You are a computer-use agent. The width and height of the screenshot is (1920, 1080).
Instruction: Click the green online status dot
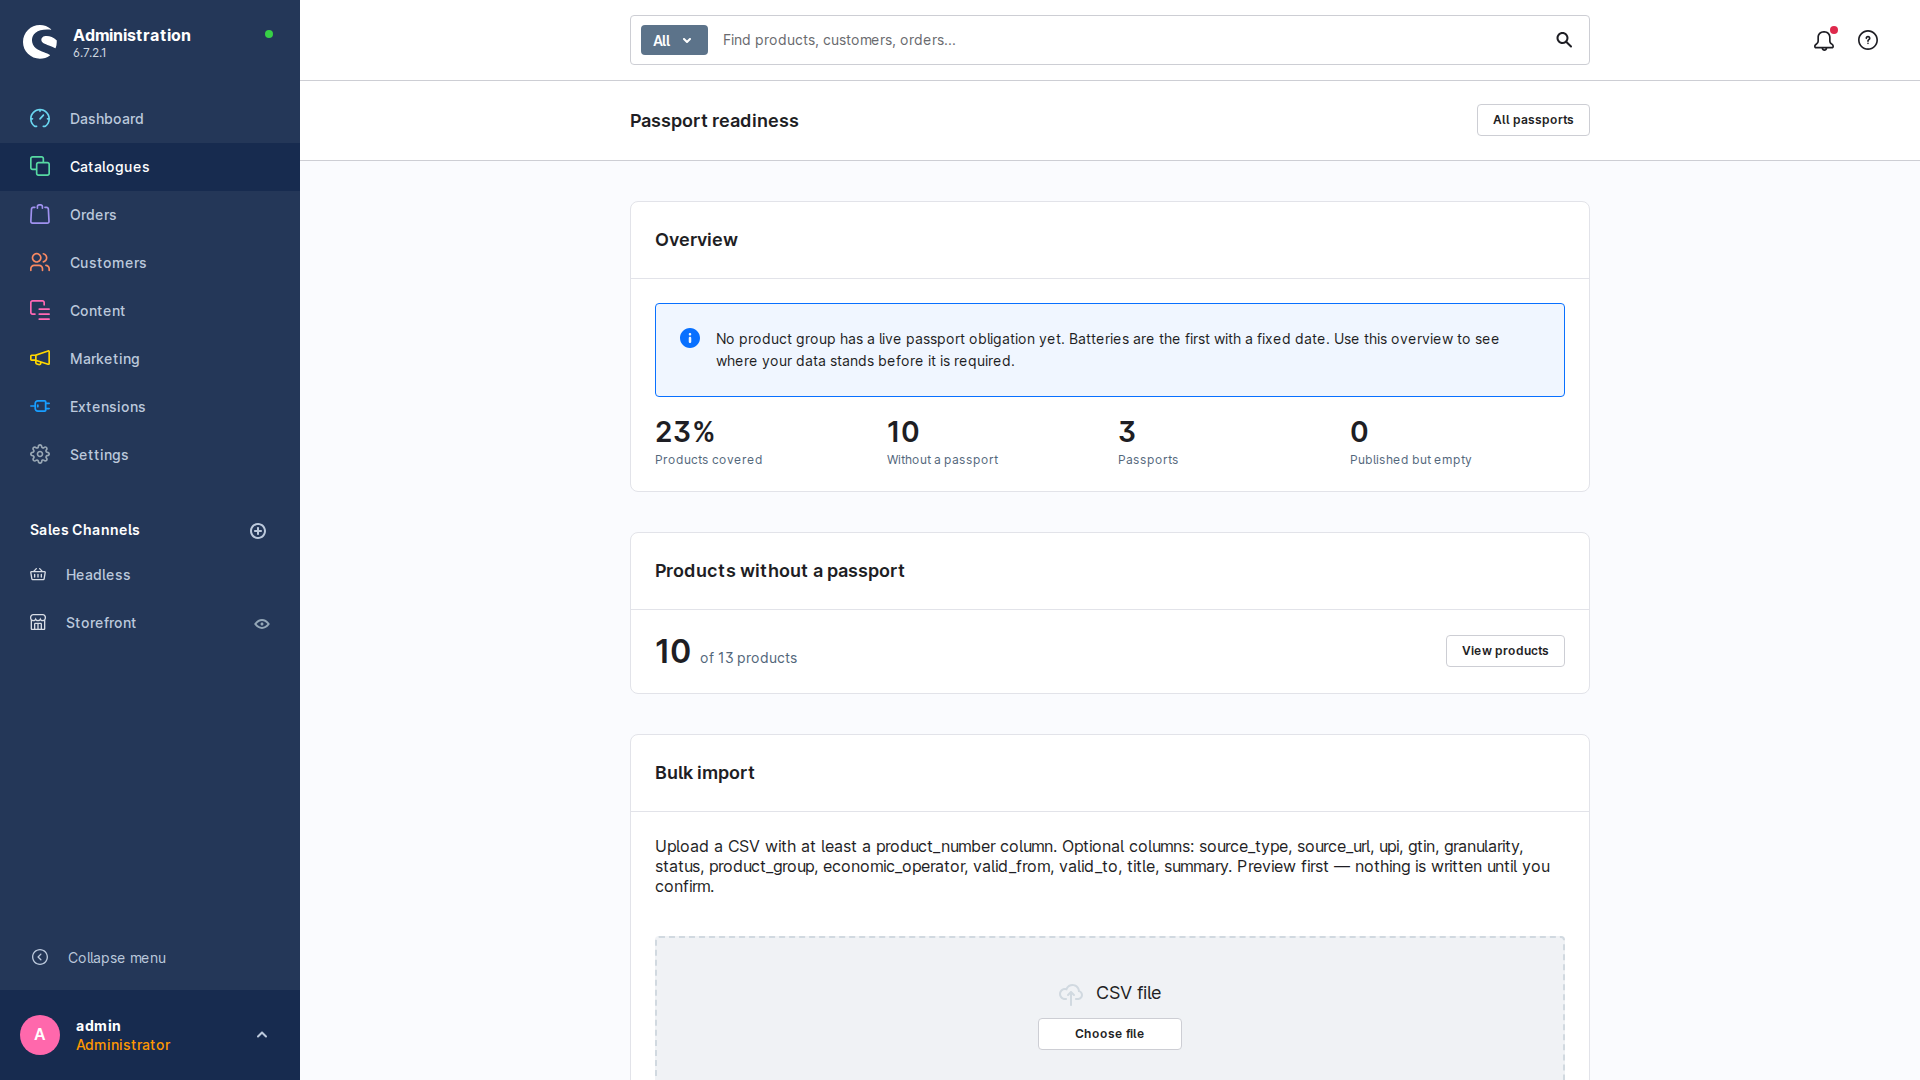269,34
